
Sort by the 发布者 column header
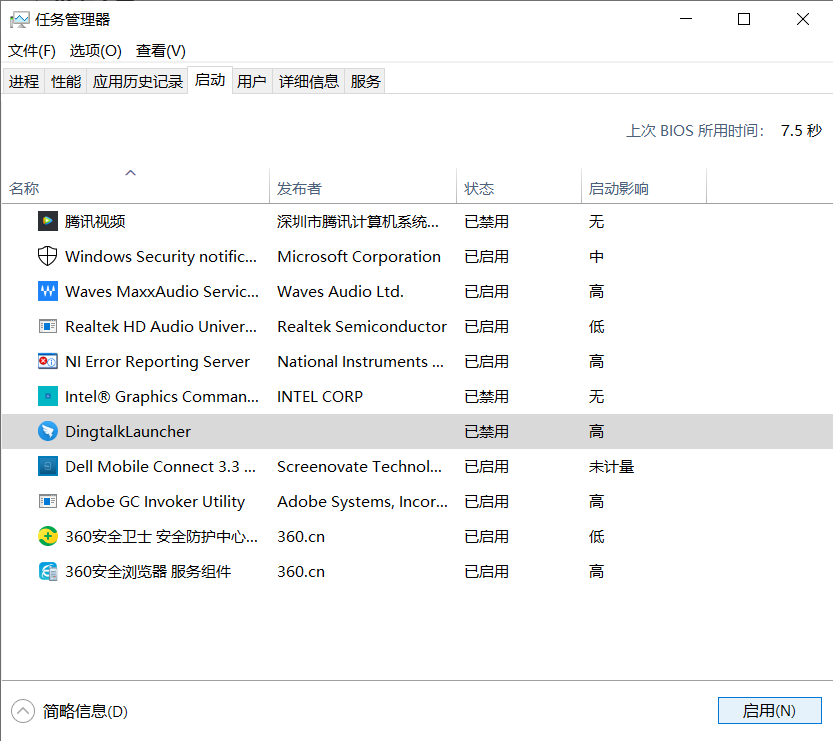pos(363,186)
